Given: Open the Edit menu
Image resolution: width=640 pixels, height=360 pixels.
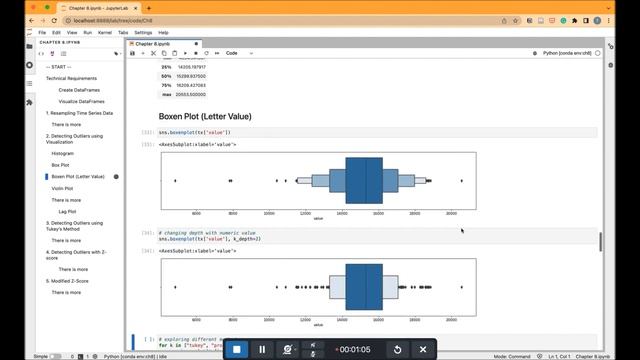Looking at the screenshot, I should click(56, 32).
